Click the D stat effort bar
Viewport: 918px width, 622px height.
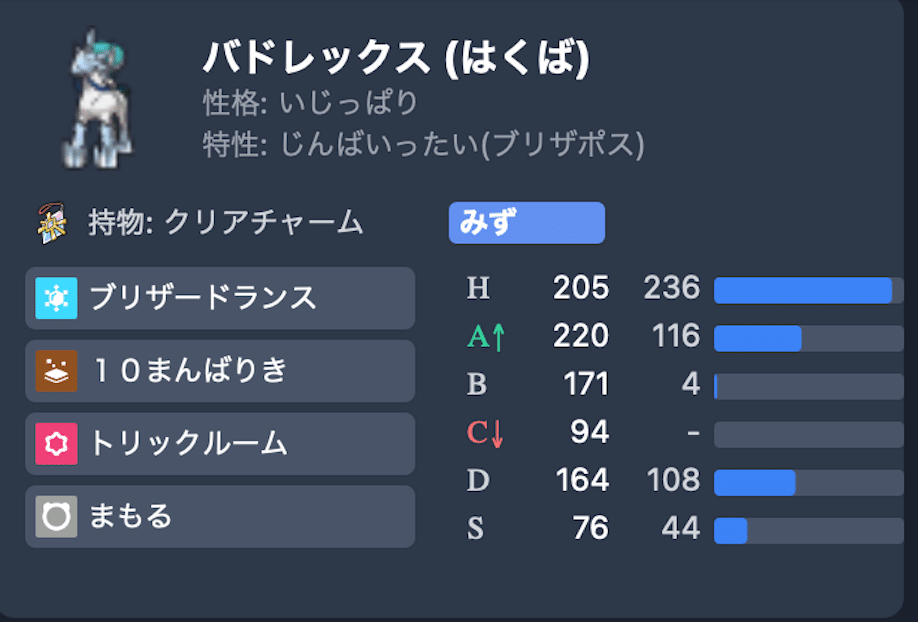808,482
